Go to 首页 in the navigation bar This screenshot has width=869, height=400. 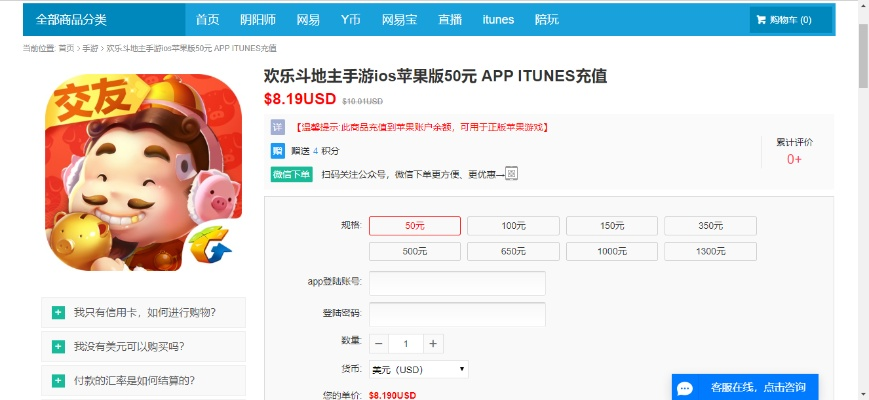(x=207, y=20)
